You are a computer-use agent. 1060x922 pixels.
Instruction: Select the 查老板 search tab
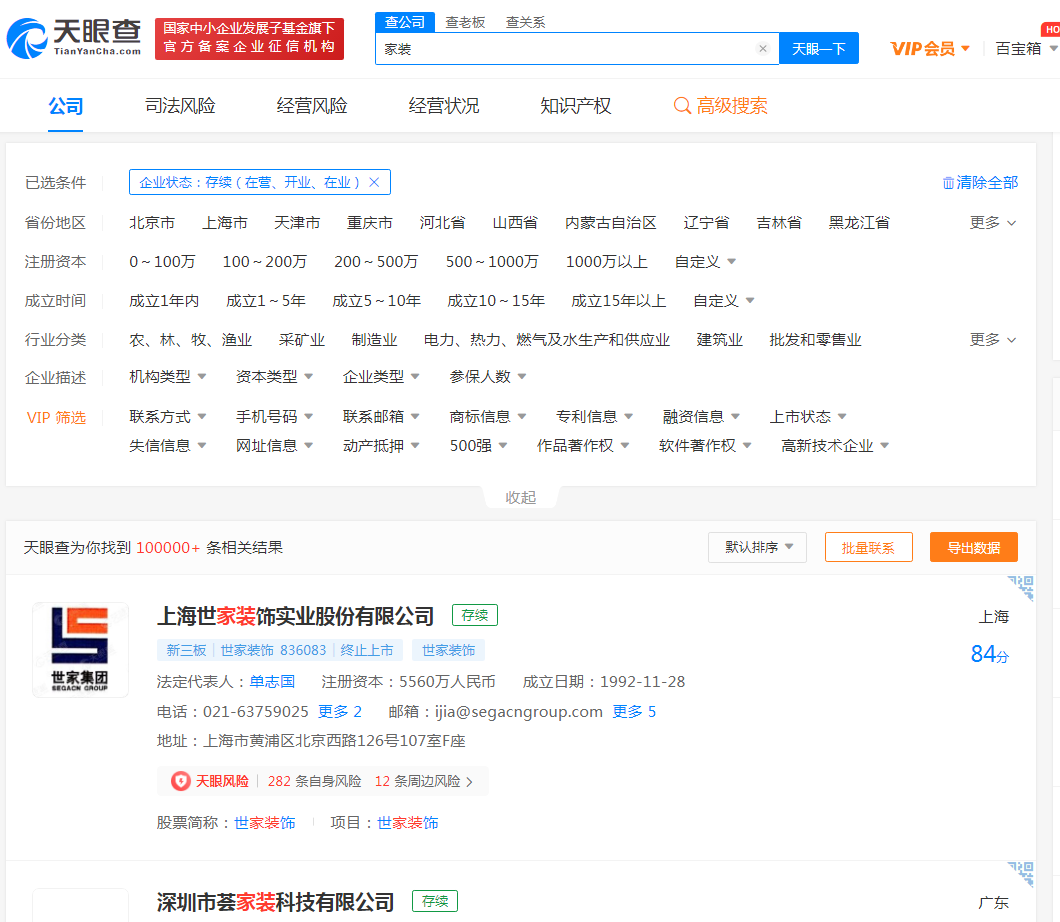pos(465,22)
